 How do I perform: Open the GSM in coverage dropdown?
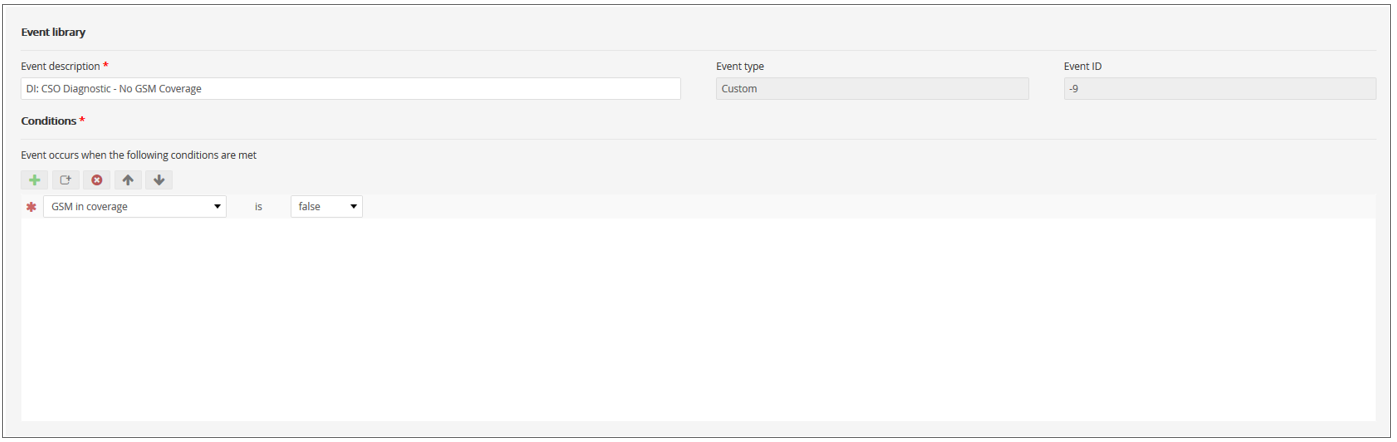pos(135,207)
